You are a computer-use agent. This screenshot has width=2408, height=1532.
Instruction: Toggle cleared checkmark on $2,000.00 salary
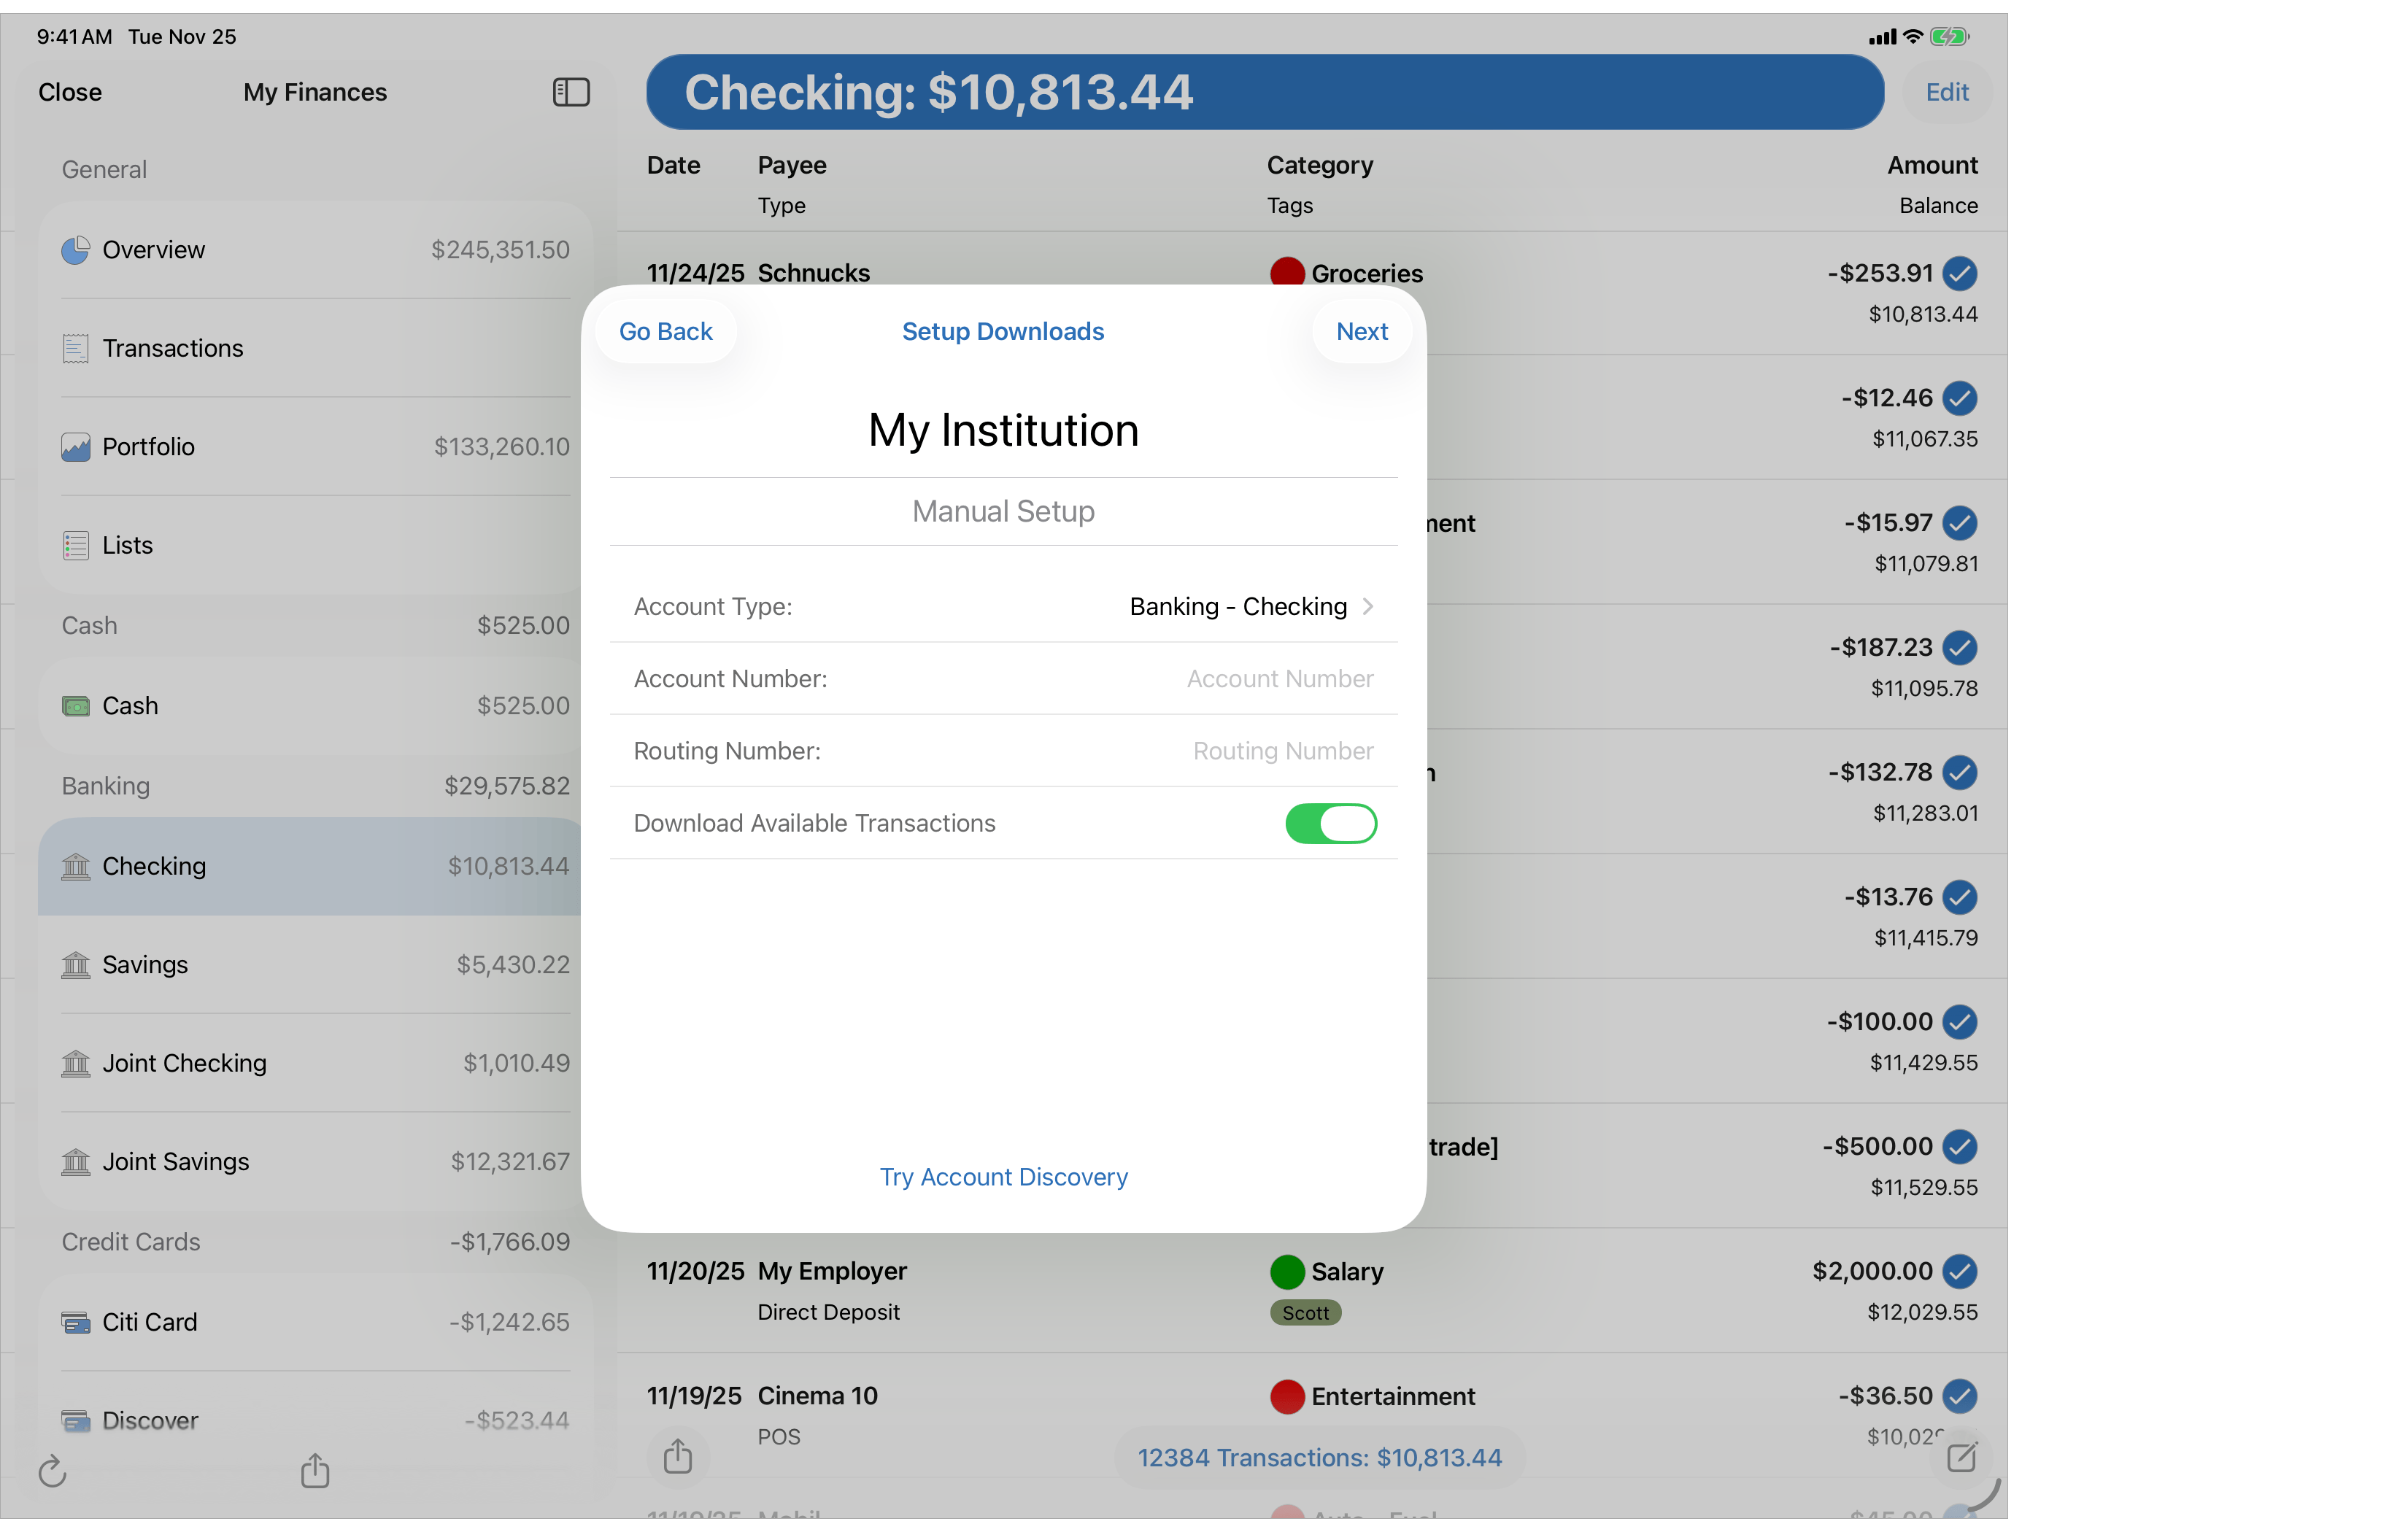(1959, 1271)
